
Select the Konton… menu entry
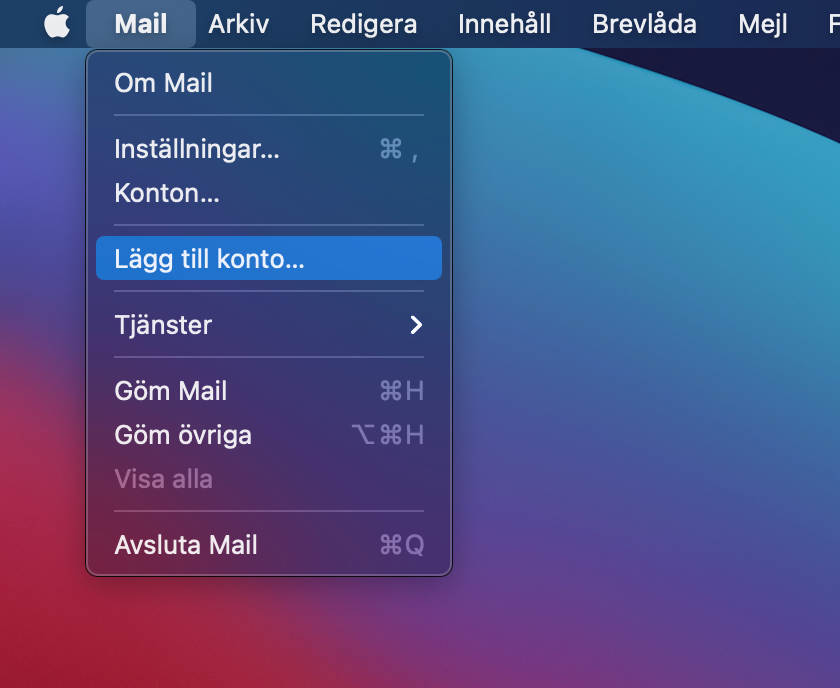coord(269,193)
